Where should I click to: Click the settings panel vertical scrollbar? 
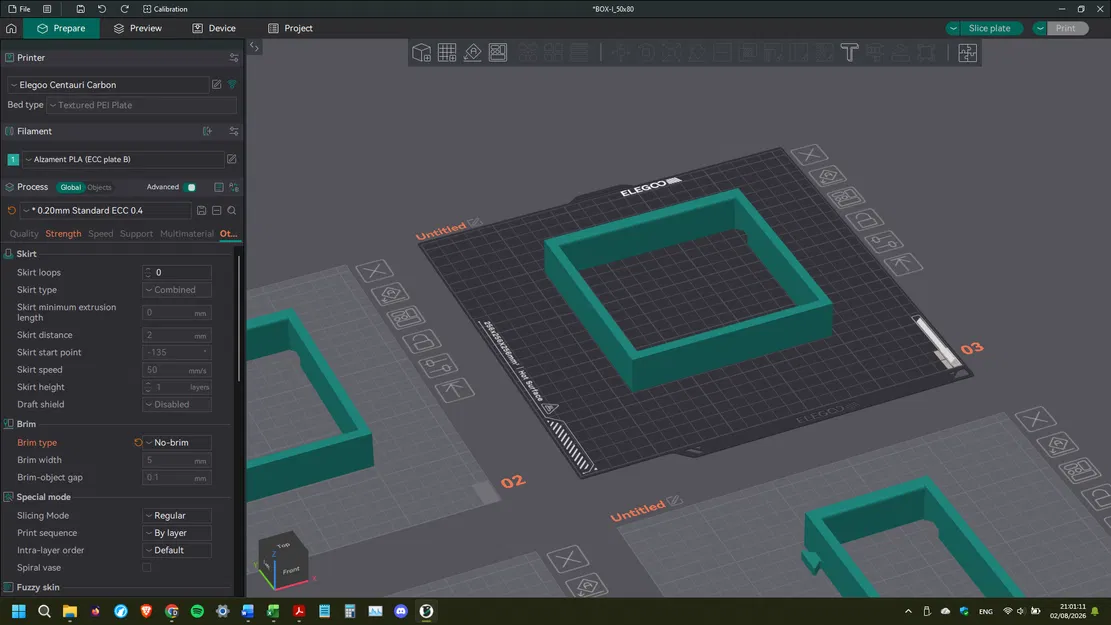pos(239,319)
